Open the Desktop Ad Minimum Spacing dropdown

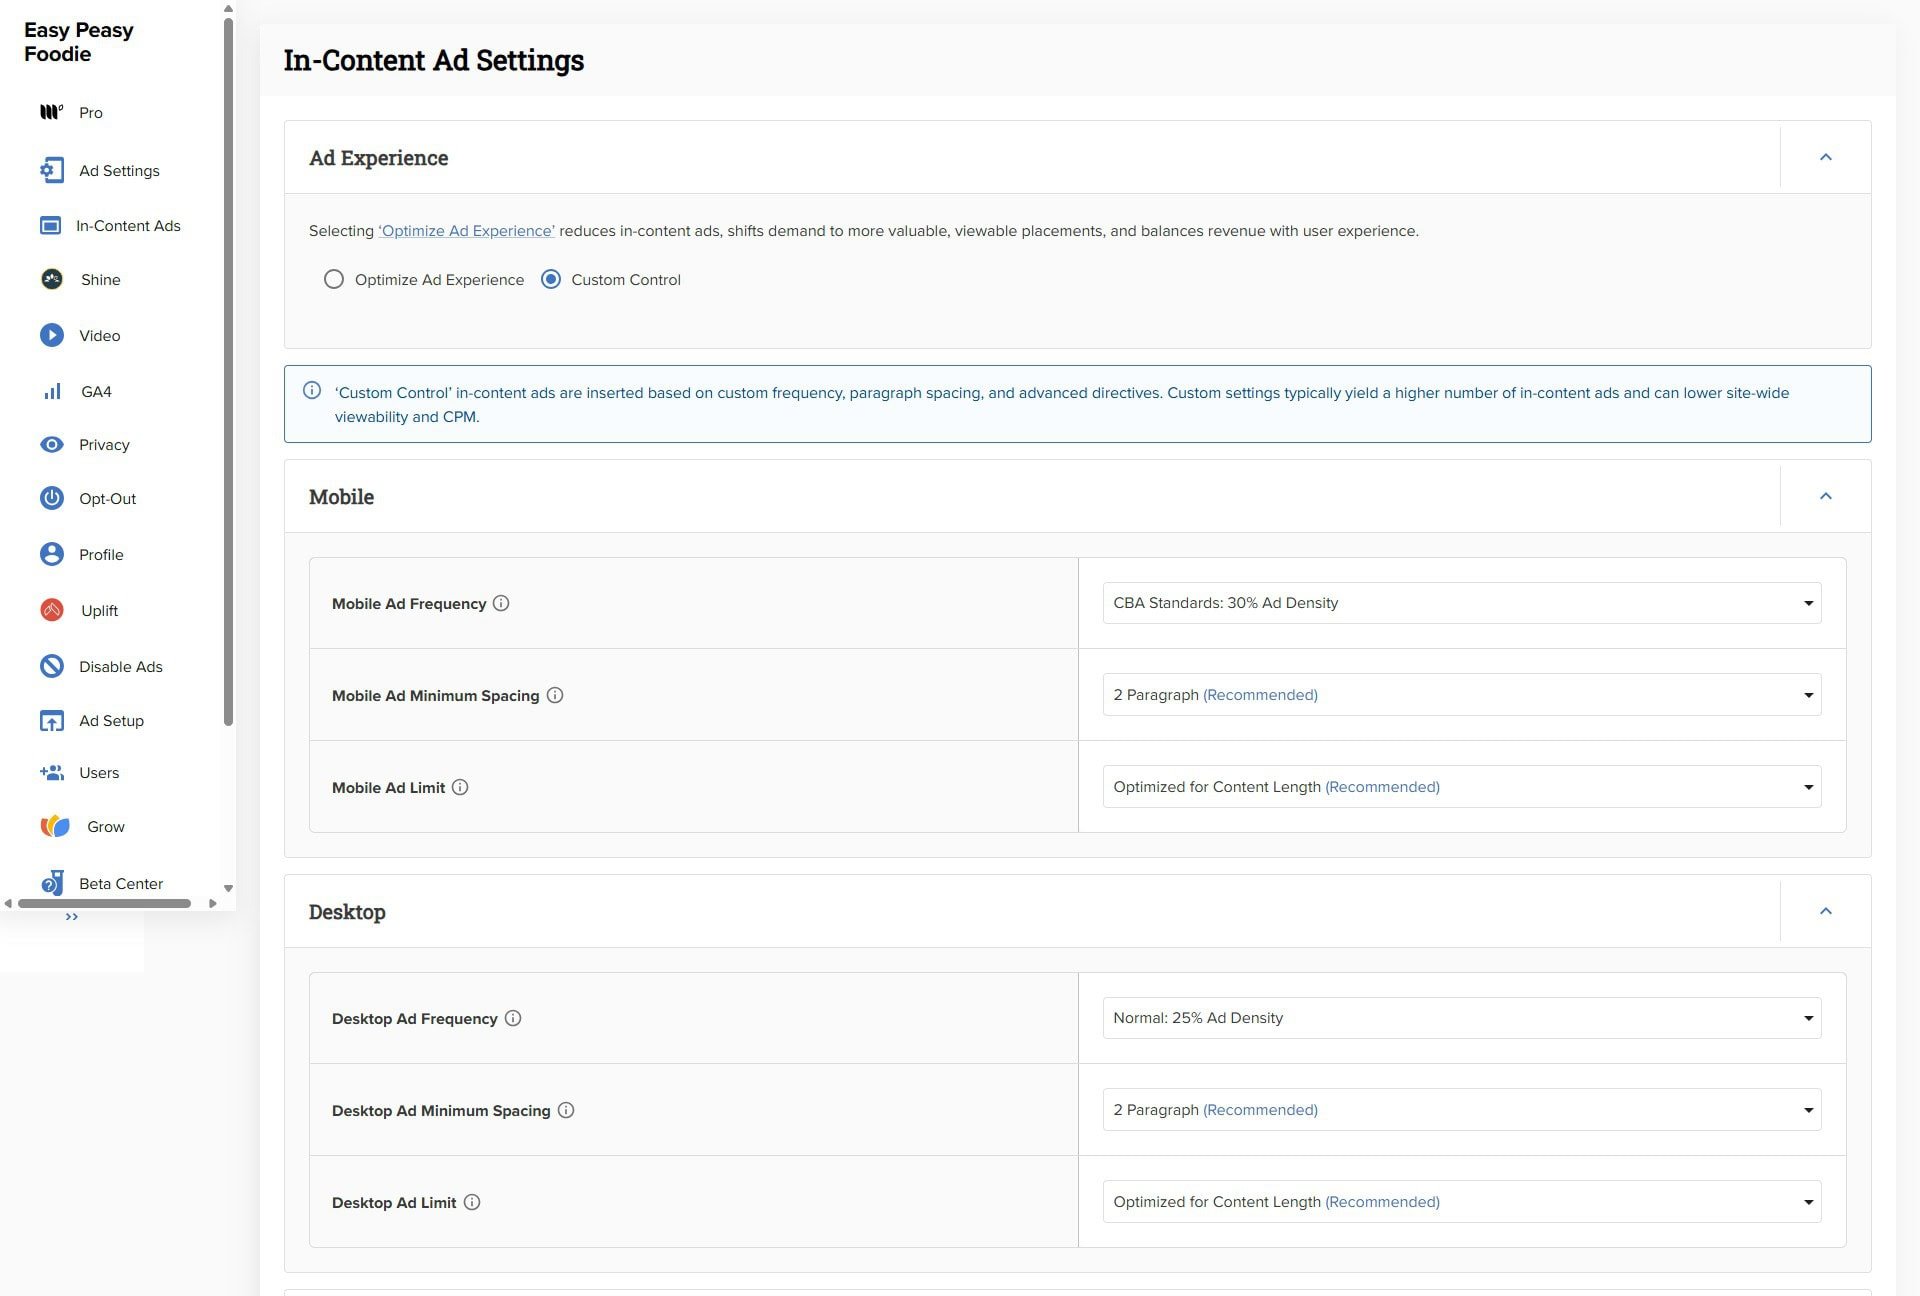pos(1461,1109)
